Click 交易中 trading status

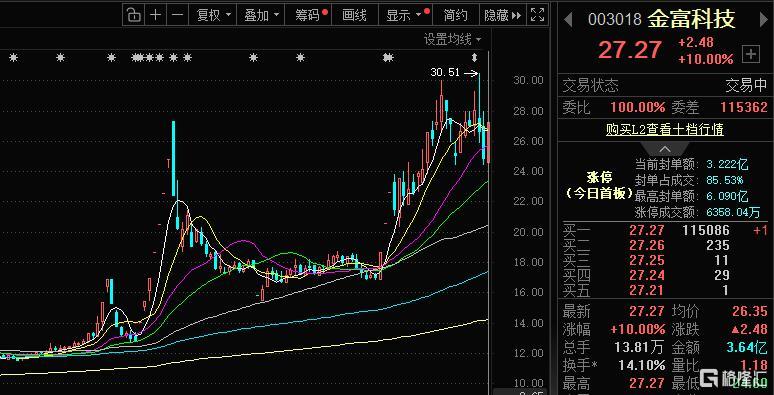pyautogui.click(x=746, y=85)
